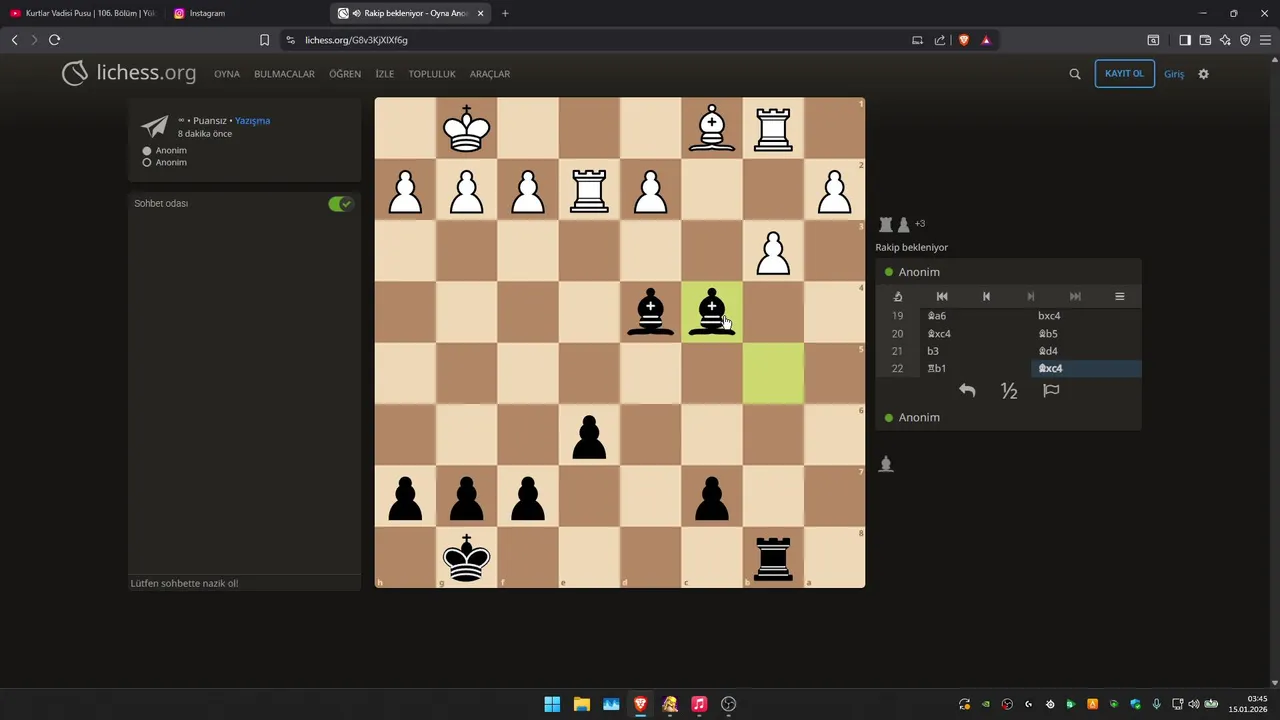Go to next move button

point(1031,296)
